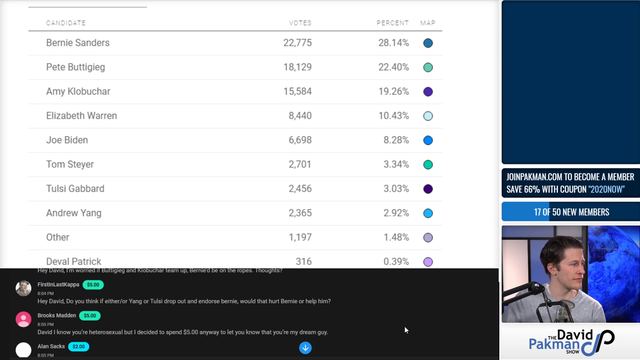Click the Brooks Madden username in chat
Screen dimensions: 640x360
pos(57,316)
